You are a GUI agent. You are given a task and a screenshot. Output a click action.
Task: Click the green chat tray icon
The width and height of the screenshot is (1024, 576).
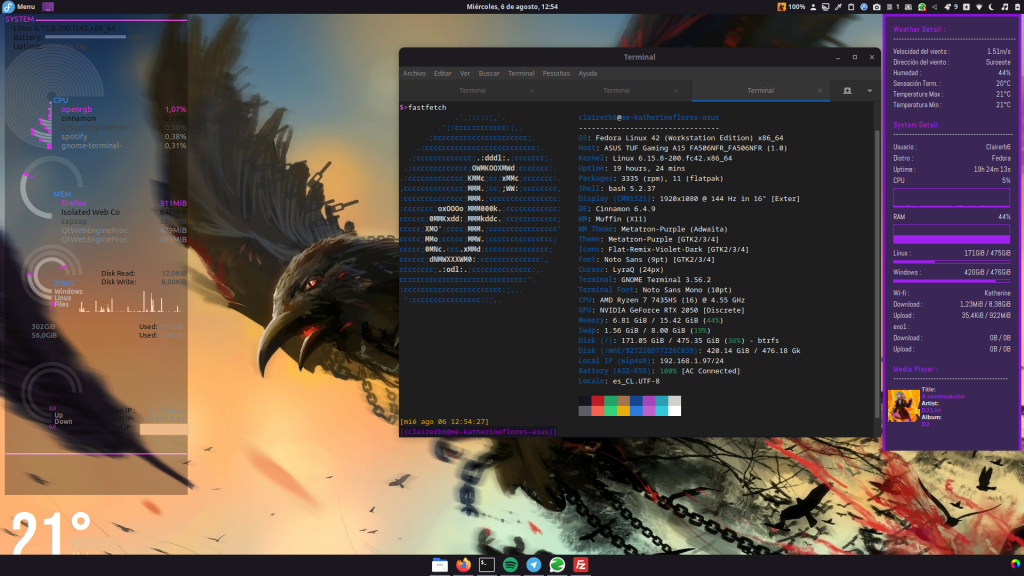tap(922, 7)
